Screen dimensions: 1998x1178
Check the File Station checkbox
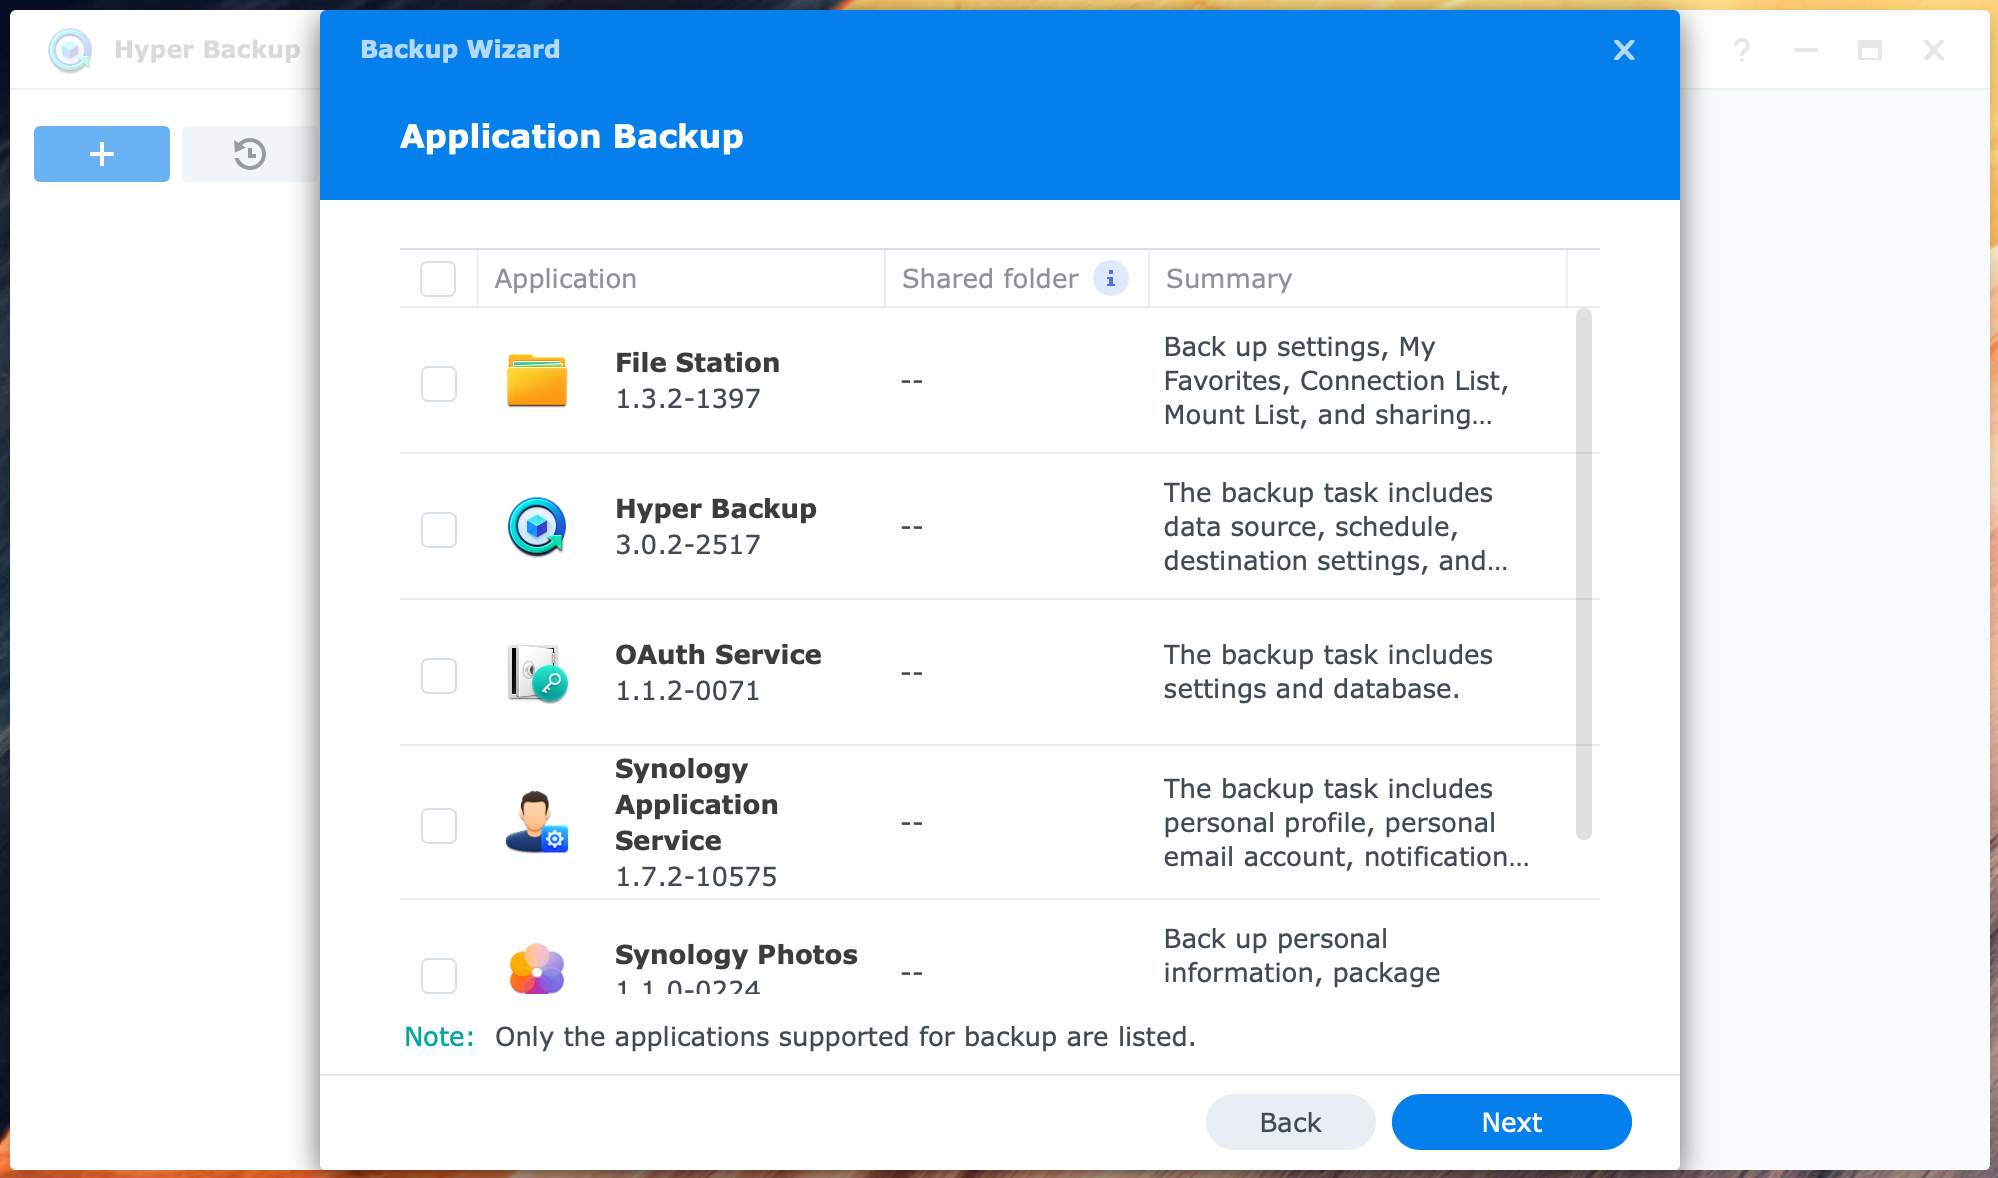438,383
